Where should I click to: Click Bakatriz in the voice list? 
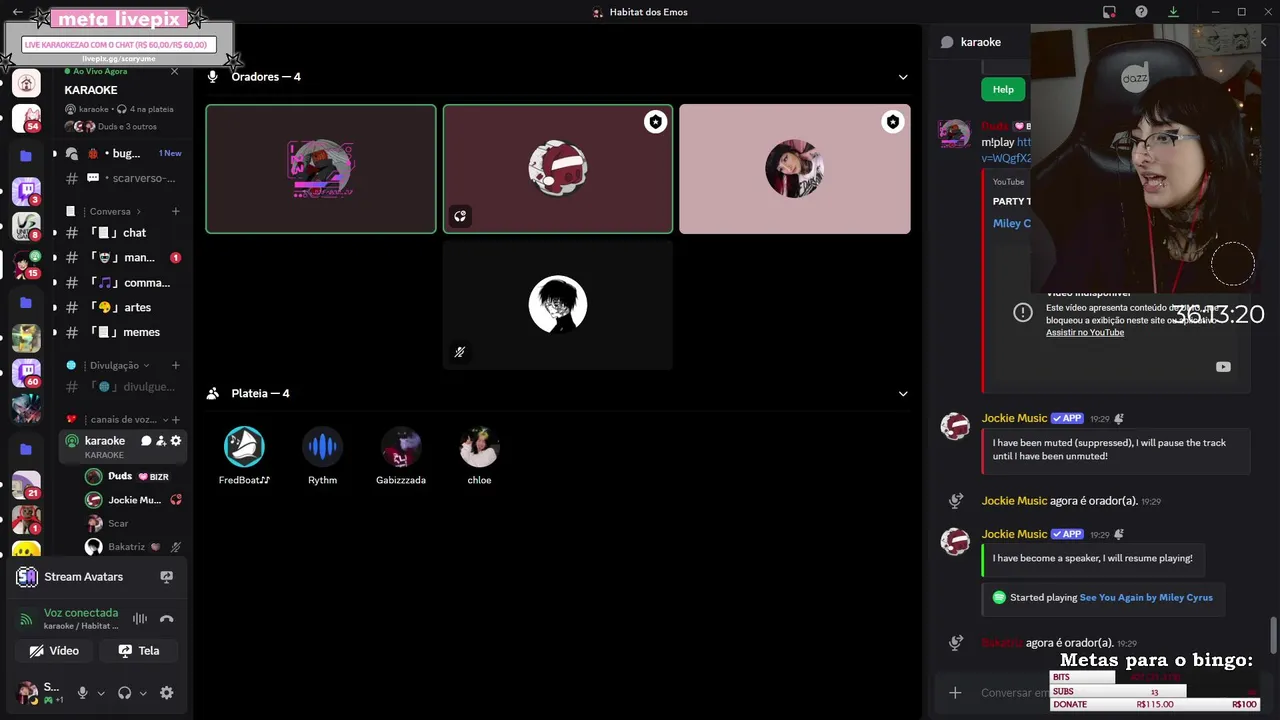tap(132, 547)
